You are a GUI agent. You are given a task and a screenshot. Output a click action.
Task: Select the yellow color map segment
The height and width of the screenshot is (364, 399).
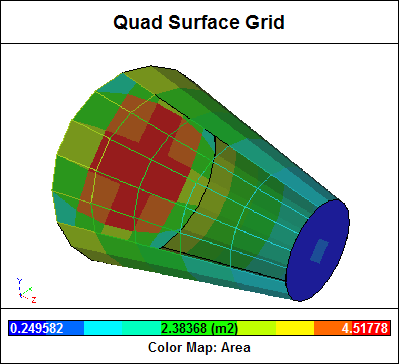295,328
